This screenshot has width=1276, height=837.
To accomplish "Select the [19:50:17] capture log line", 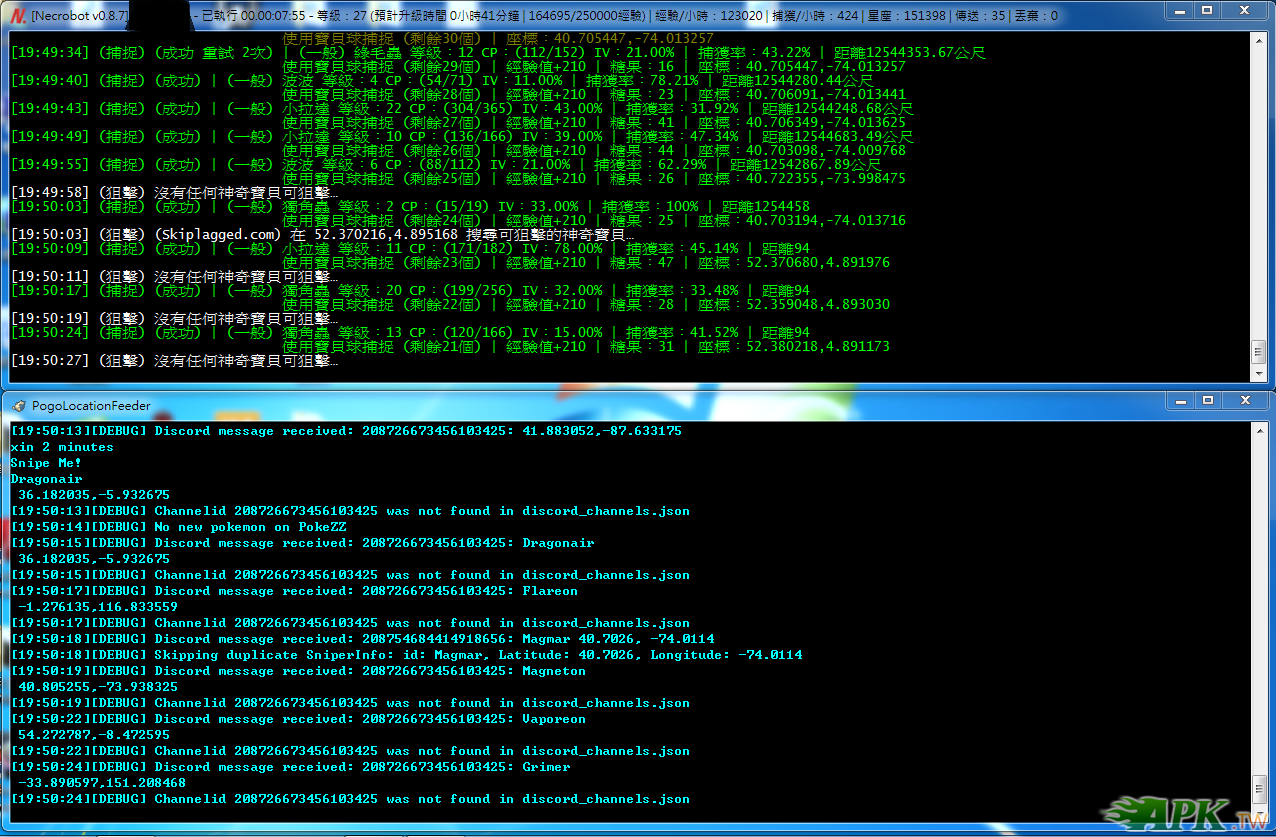I will [x=410, y=290].
